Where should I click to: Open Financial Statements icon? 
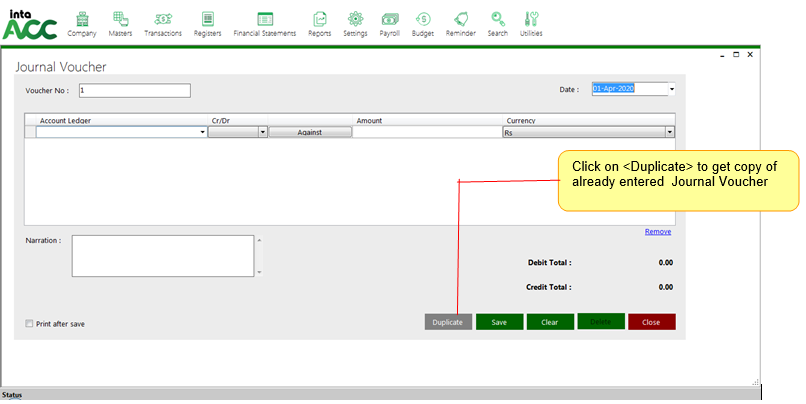coord(265,20)
